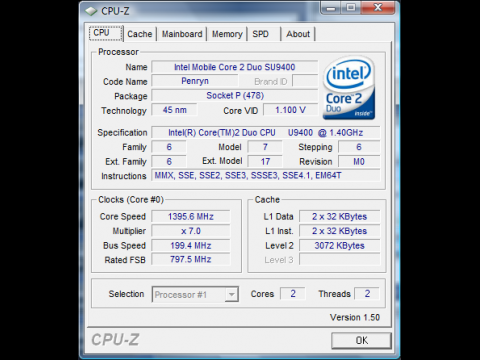Click the Processor group label
Viewport: 480px width, 360px height.
coord(118,52)
